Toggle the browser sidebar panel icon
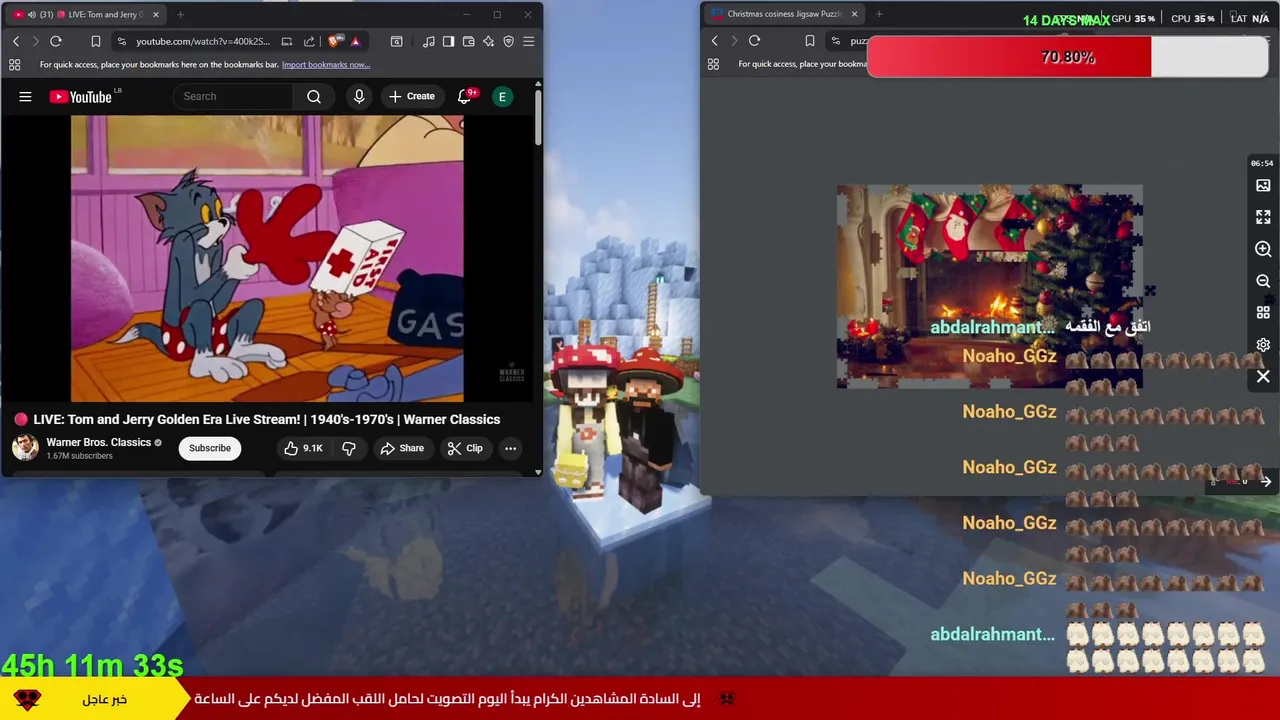The height and width of the screenshot is (720, 1280). [x=448, y=41]
